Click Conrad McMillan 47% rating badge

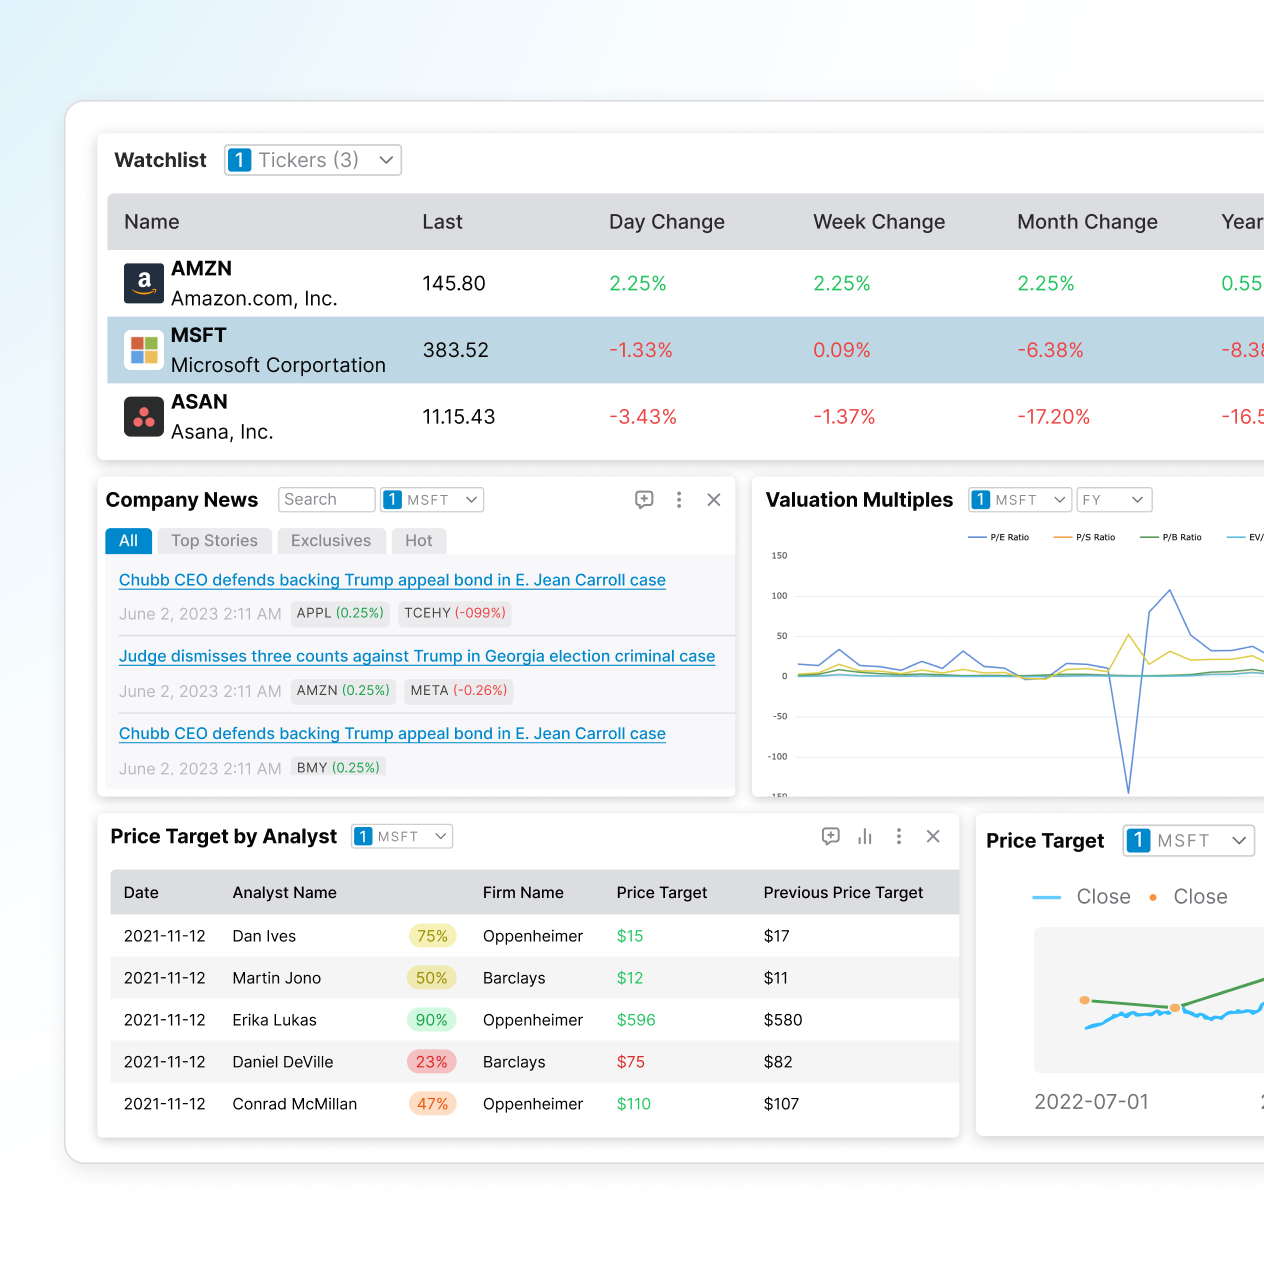pyautogui.click(x=432, y=1104)
